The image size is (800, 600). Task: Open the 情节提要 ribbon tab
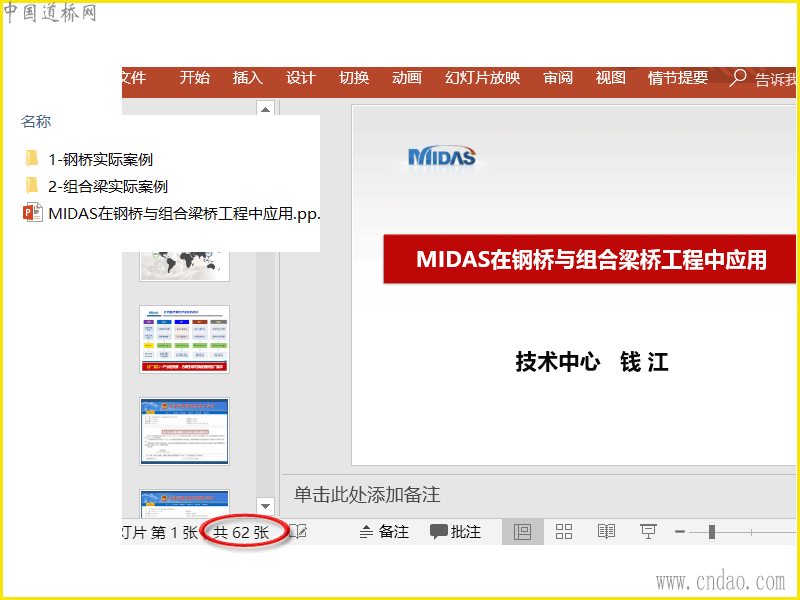678,78
